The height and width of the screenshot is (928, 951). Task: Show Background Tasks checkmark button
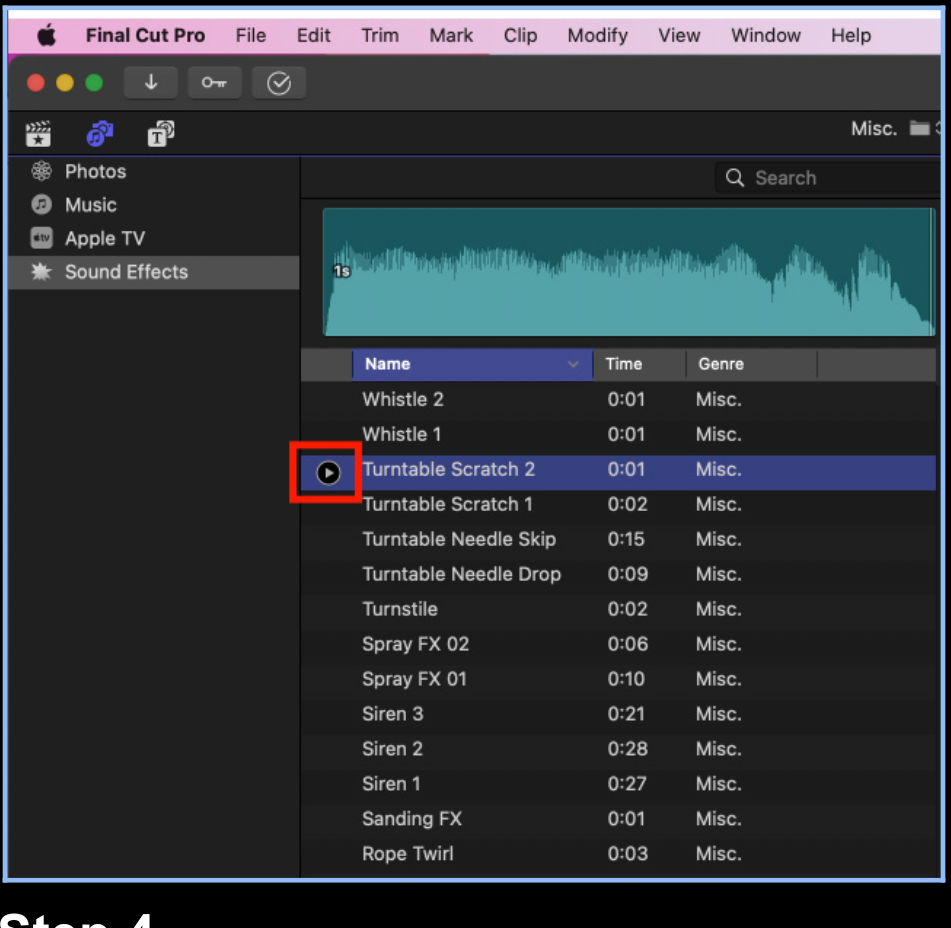coord(278,82)
